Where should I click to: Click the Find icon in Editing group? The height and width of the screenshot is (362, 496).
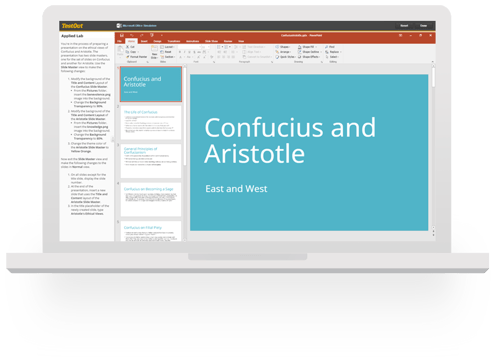(x=327, y=47)
